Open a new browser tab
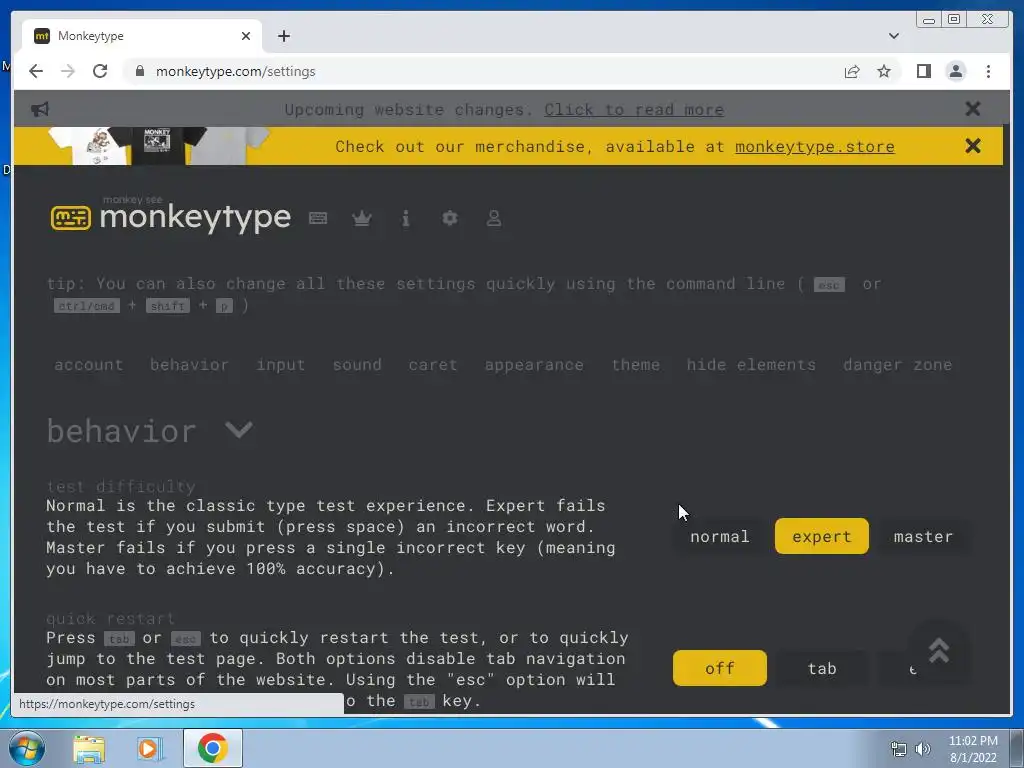Image resolution: width=1024 pixels, height=768 pixels. [x=283, y=36]
